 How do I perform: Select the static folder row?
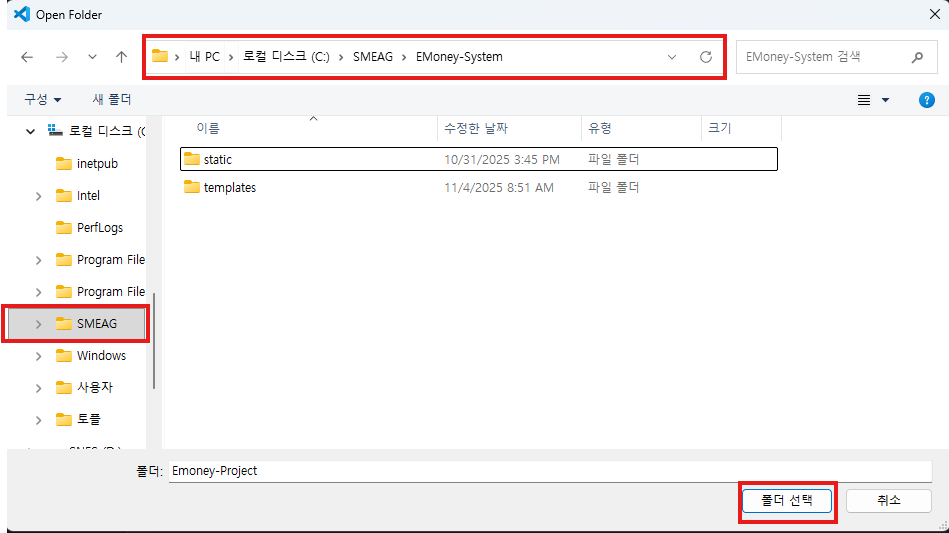[479, 159]
